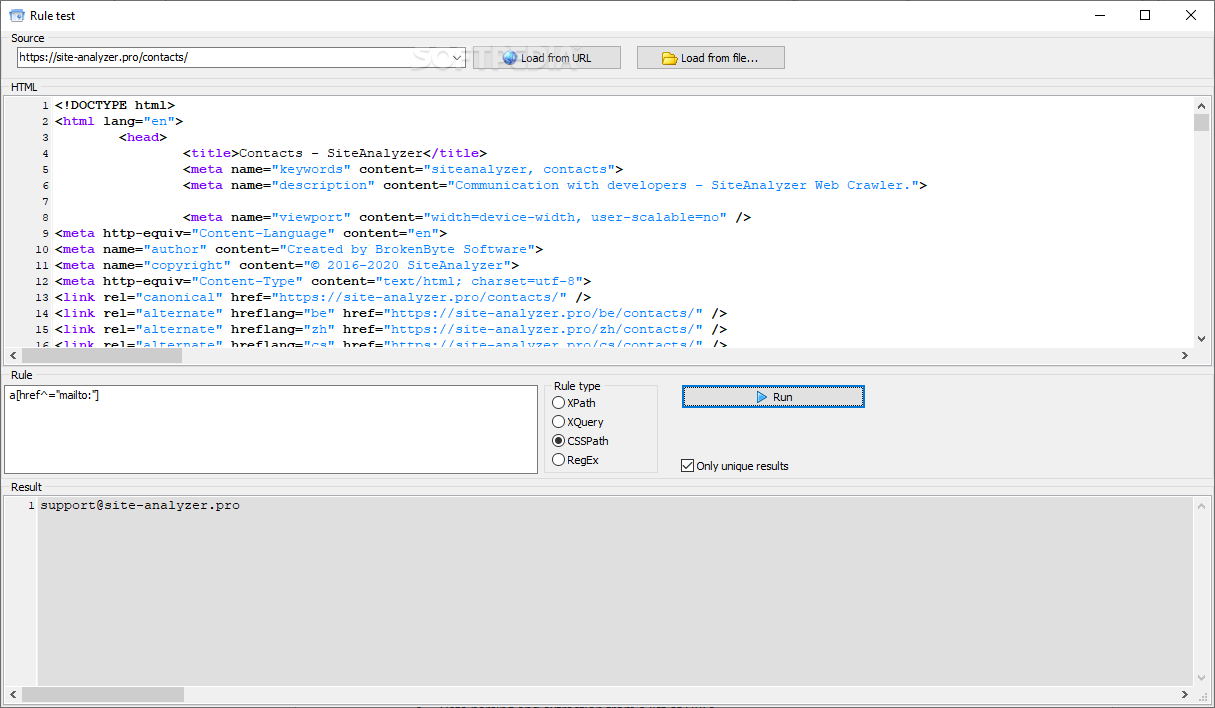
Task: Click the hreflang "zh" alternate link line
Action: click(x=391, y=329)
